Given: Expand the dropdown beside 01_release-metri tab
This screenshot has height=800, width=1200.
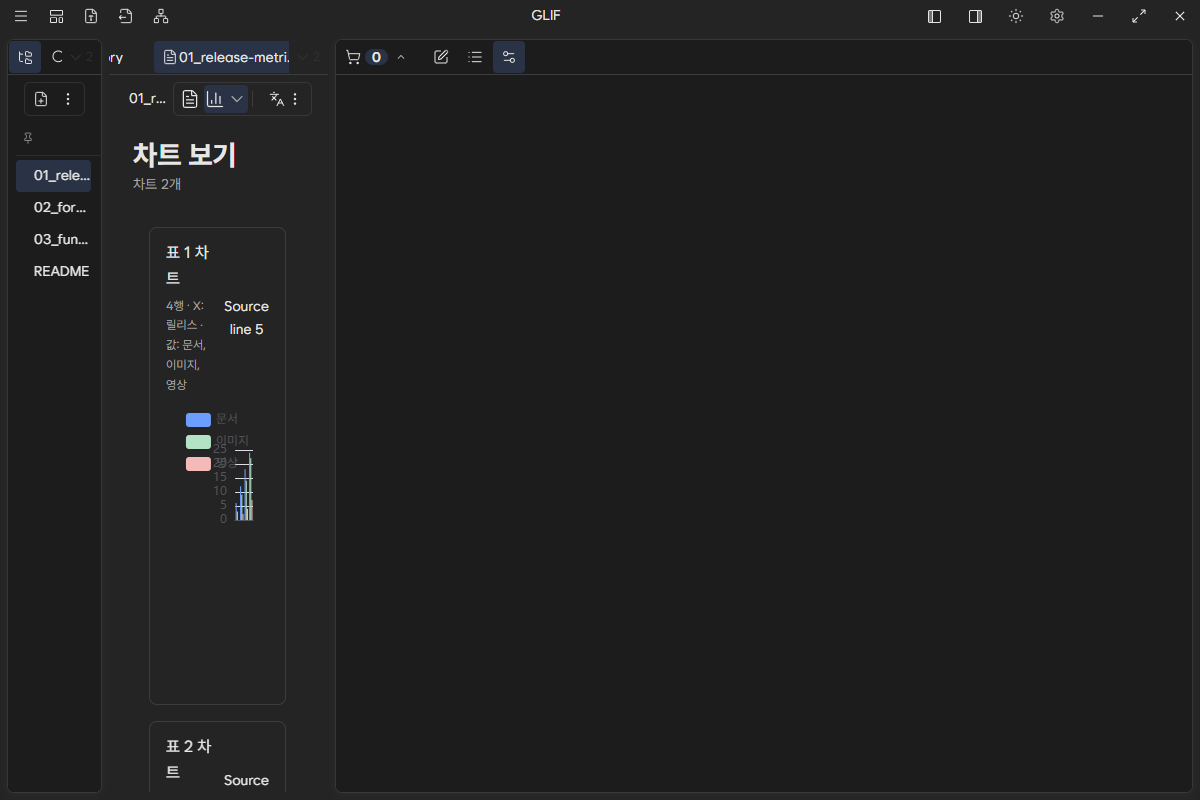Looking at the screenshot, I should click(x=303, y=57).
